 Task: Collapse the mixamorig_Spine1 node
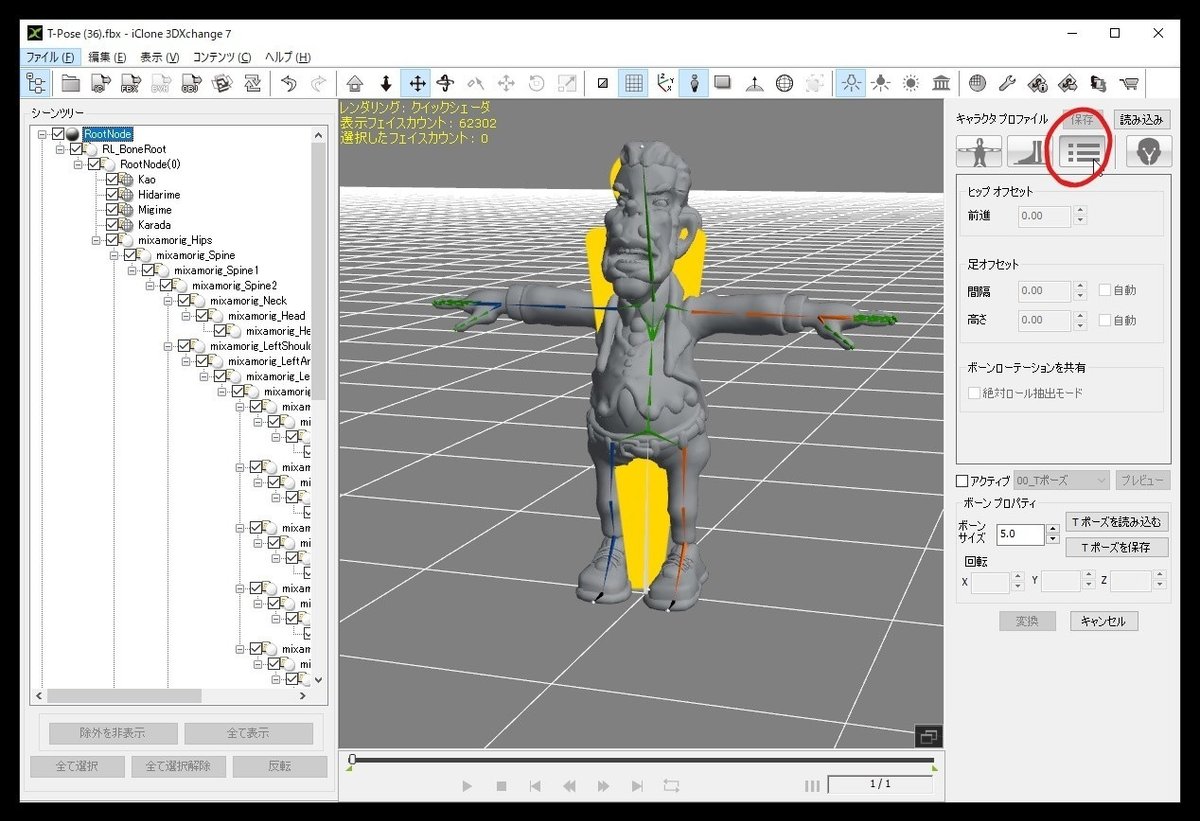(133, 270)
